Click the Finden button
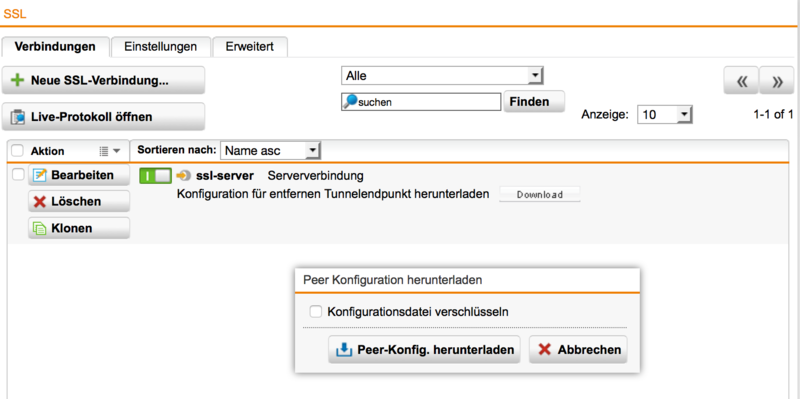800x399 pixels. point(534,102)
